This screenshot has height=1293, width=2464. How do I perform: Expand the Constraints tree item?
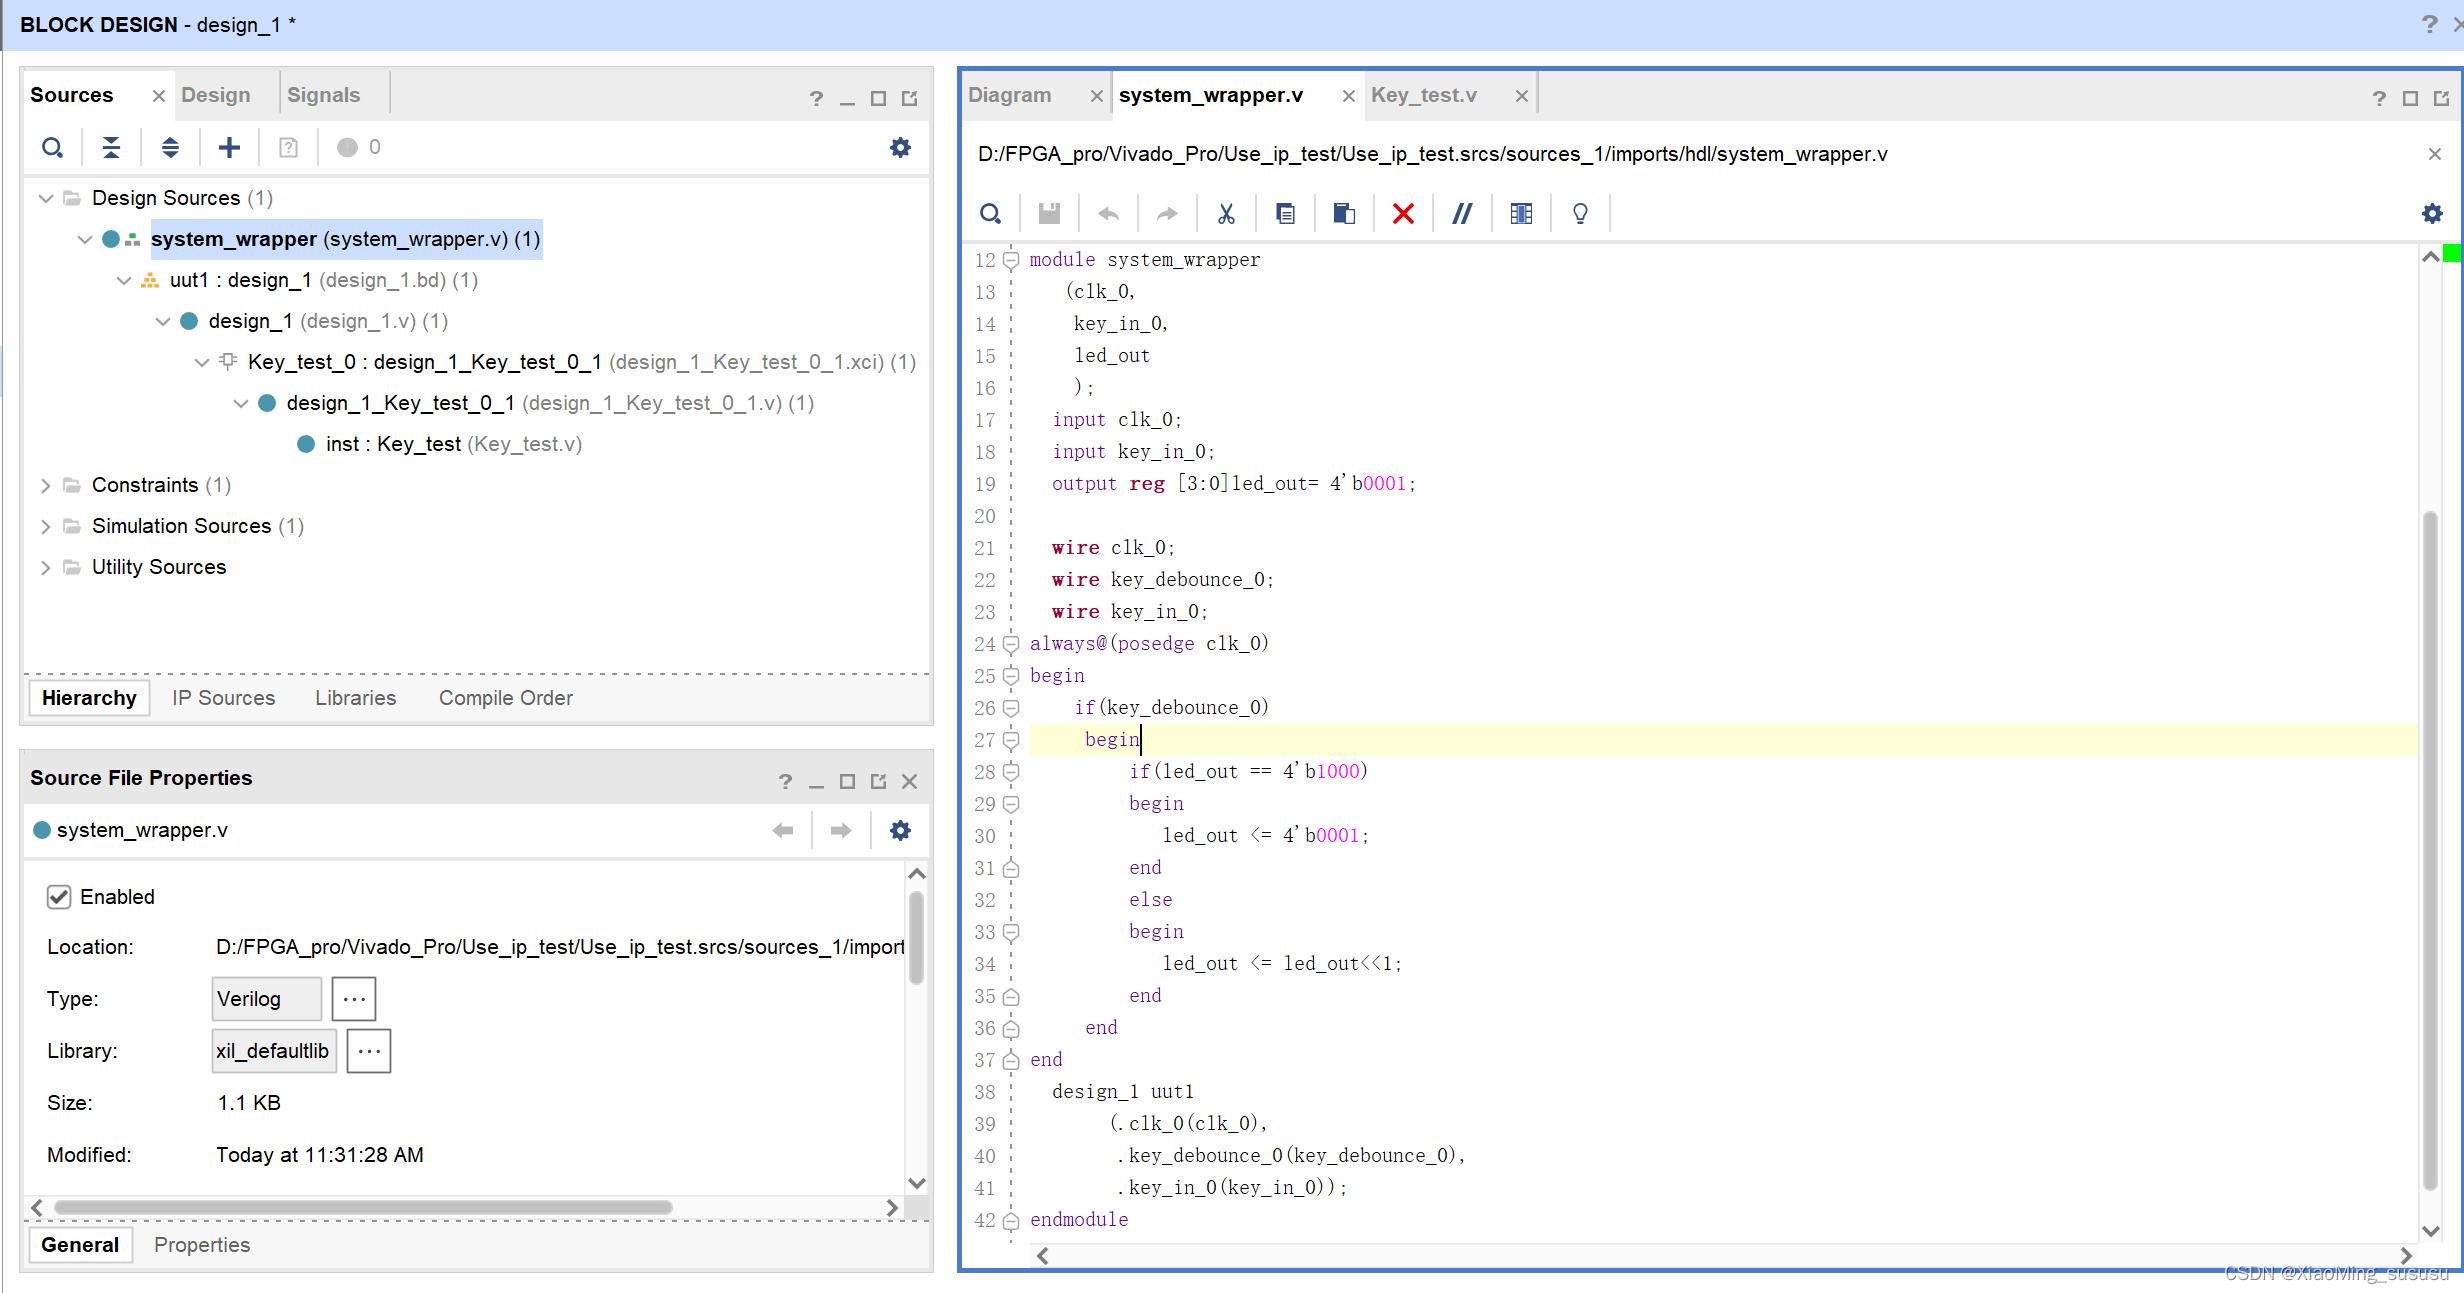[x=46, y=484]
